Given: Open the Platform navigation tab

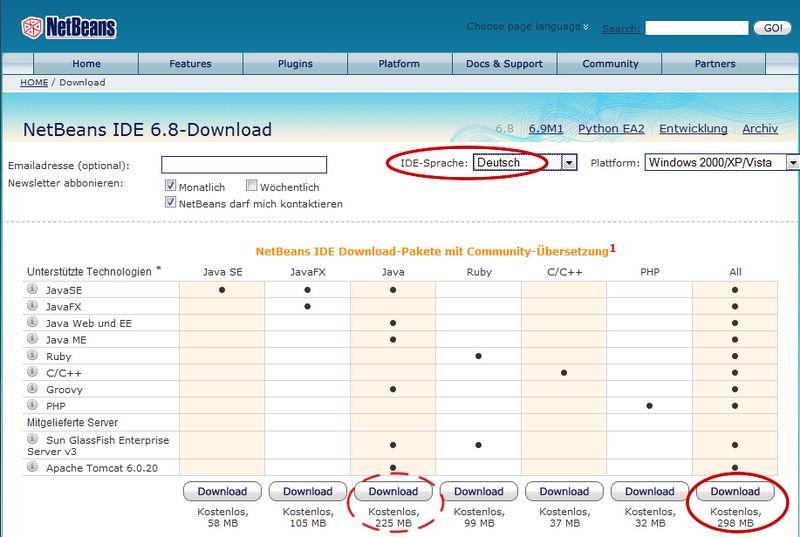Looking at the screenshot, I should coord(399,64).
